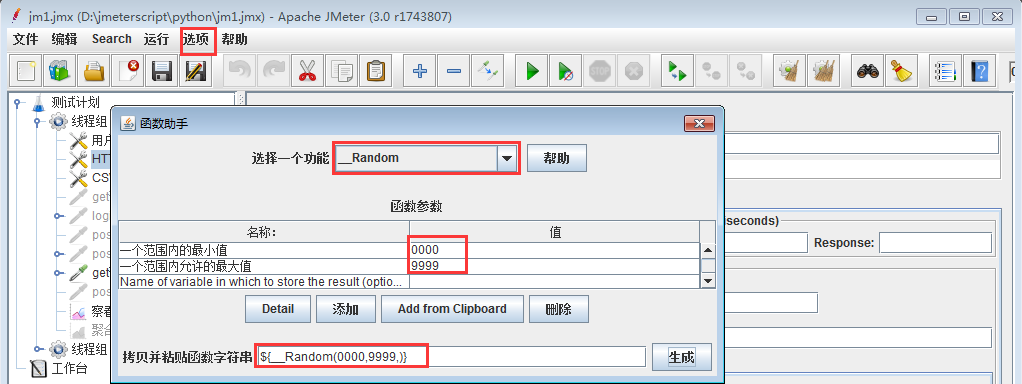The width and height of the screenshot is (1022, 384).
Task: Click the Paste clipboard icon
Action: pos(375,70)
